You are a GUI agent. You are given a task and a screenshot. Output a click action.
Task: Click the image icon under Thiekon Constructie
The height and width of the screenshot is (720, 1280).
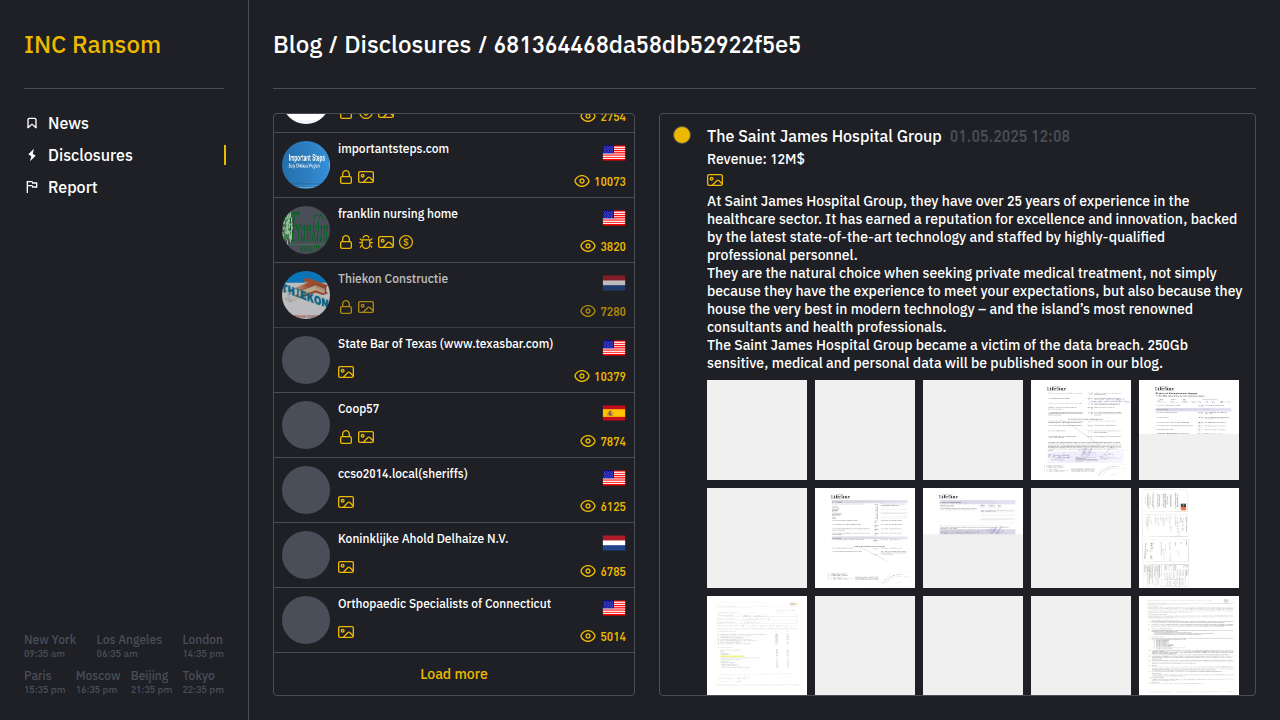pyautogui.click(x=366, y=307)
